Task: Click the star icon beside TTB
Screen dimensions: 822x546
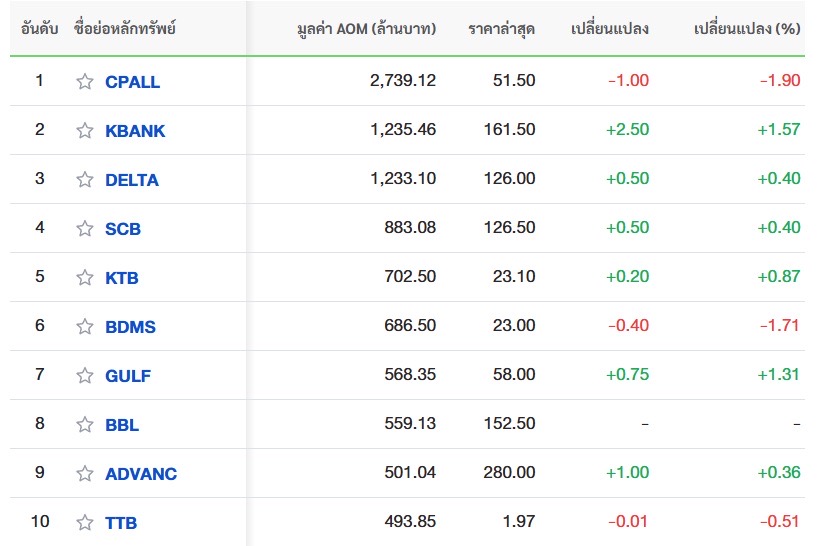Action: 84,522
